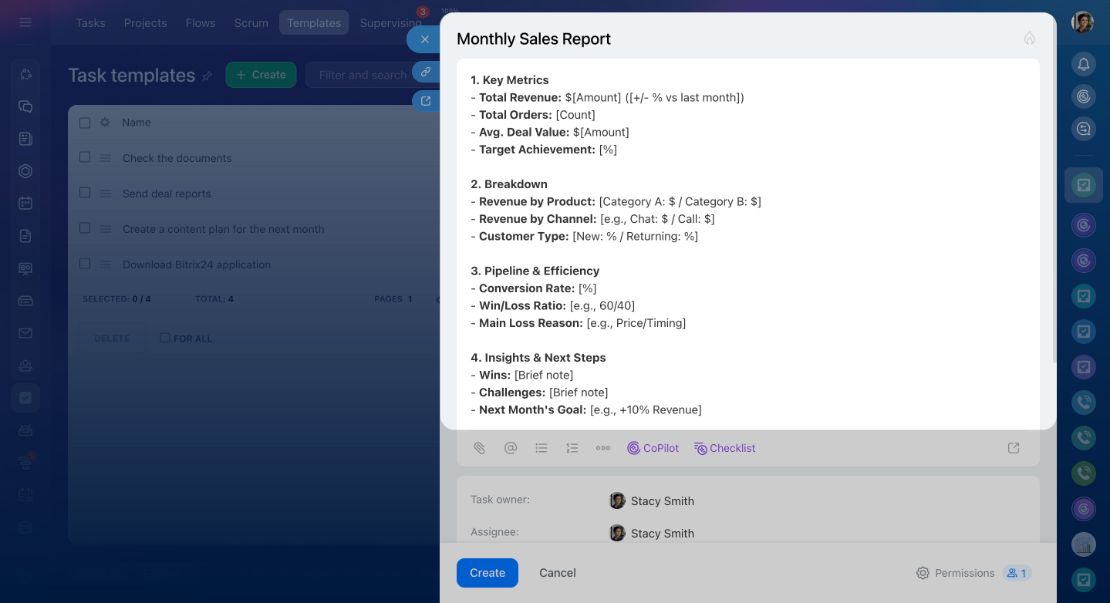This screenshot has width=1110, height=603.
Task: Open Permissions settings
Action: pos(955,573)
